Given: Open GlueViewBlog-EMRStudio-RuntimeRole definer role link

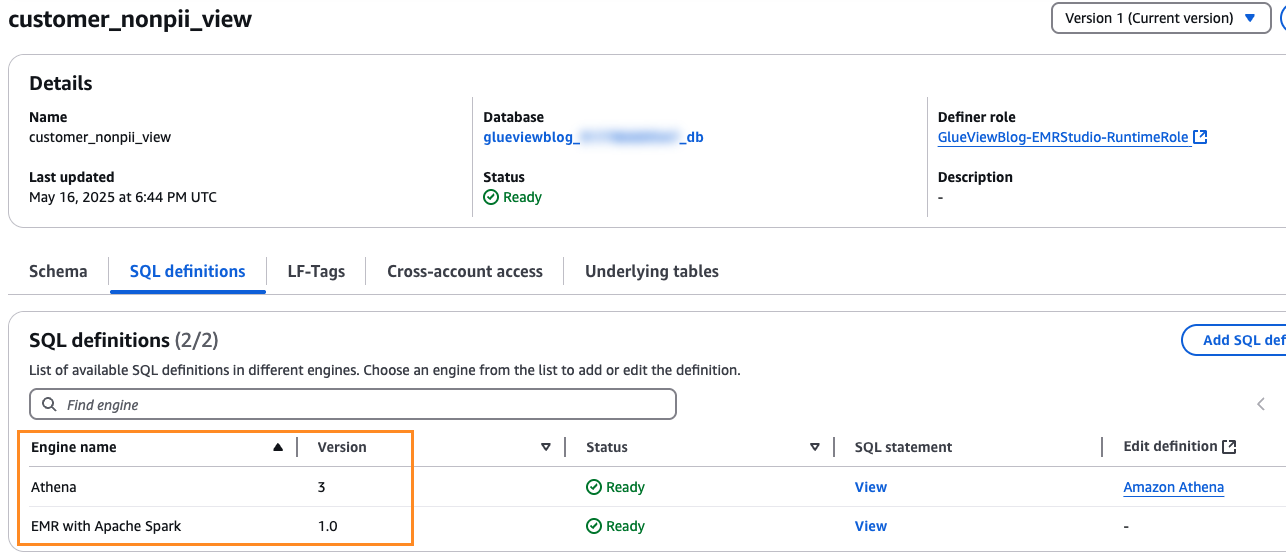Looking at the screenshot, I should [x=1064, y=137].
